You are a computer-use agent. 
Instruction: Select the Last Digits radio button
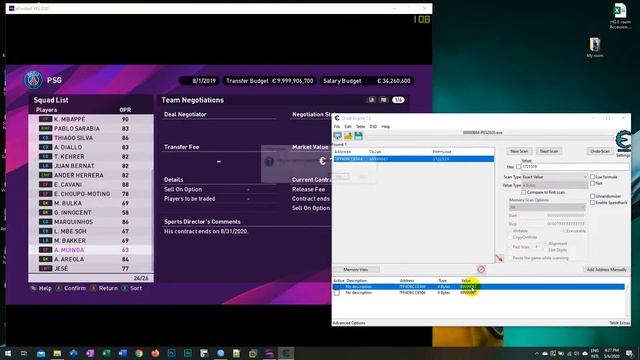click(546, 250)
